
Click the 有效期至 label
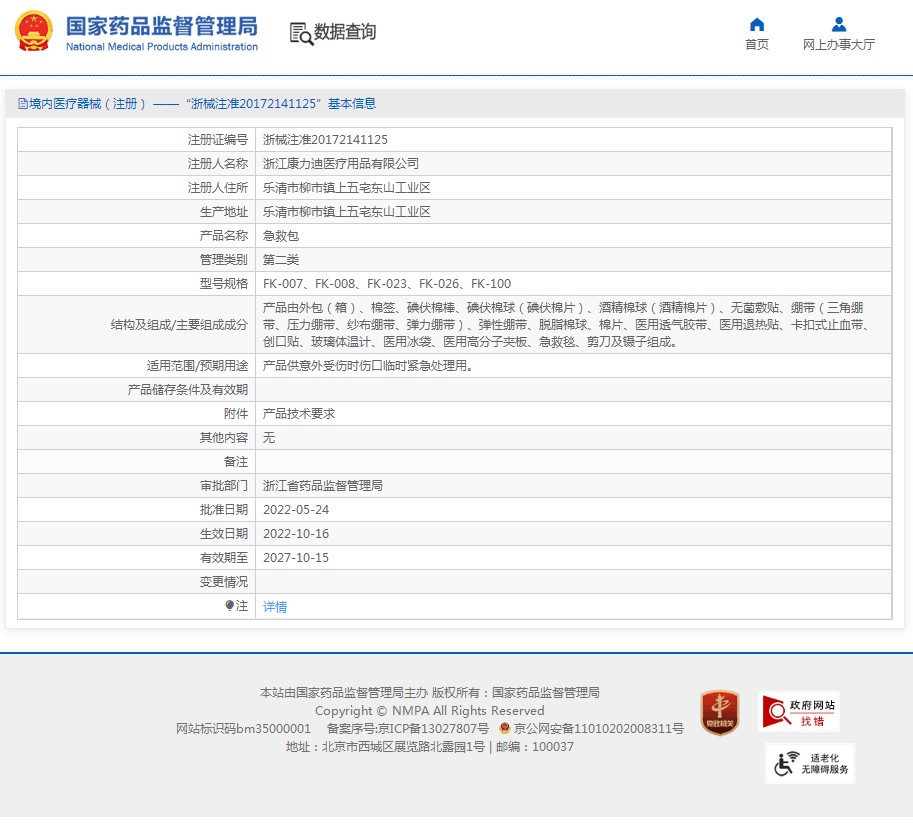(x=224, y=558)
